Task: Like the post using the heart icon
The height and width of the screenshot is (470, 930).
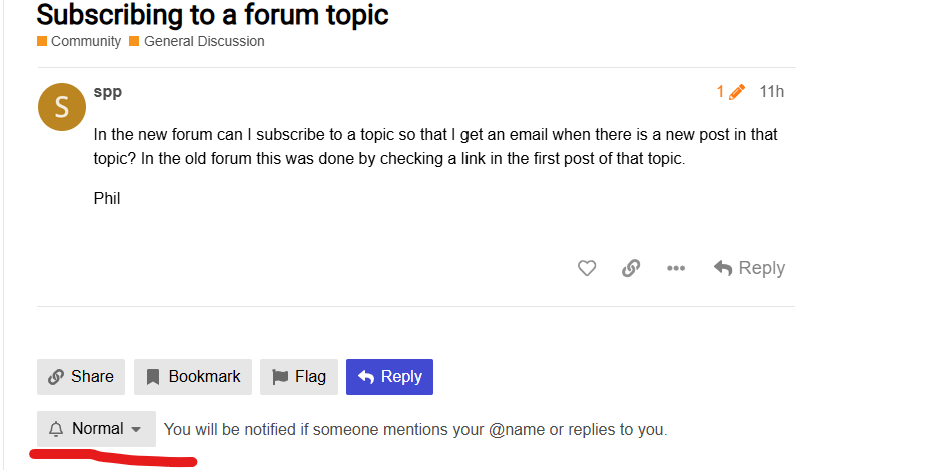Action: click(587, 268)
